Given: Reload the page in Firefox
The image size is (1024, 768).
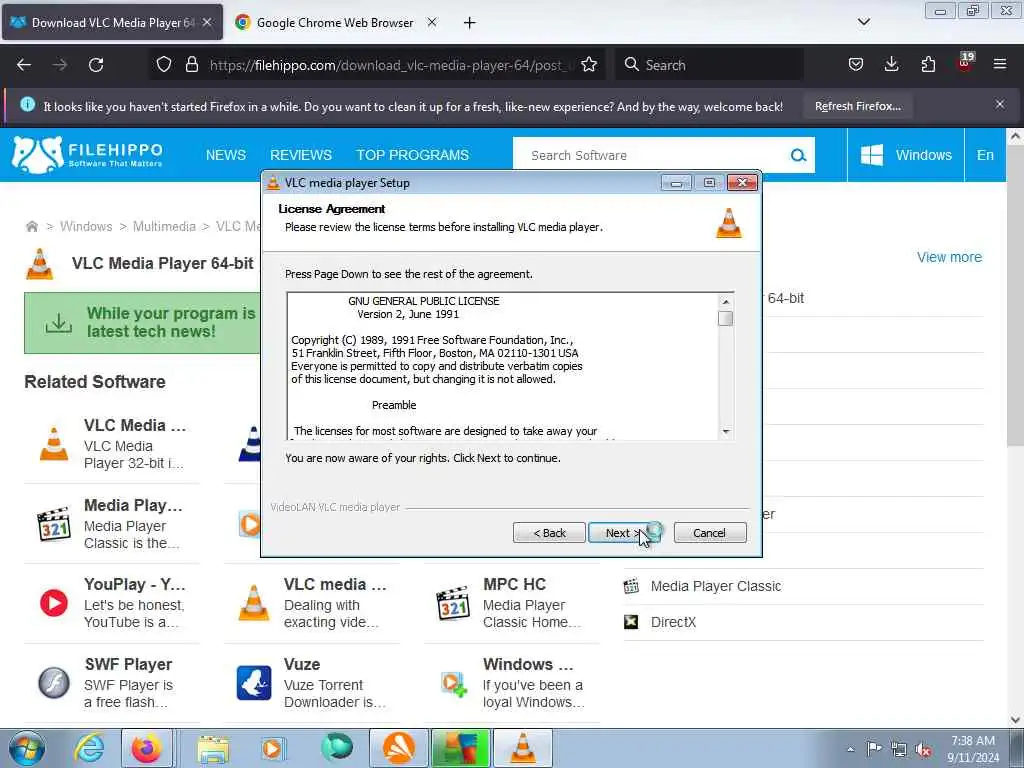Looking at the screenshot, I should click(96, 65).
